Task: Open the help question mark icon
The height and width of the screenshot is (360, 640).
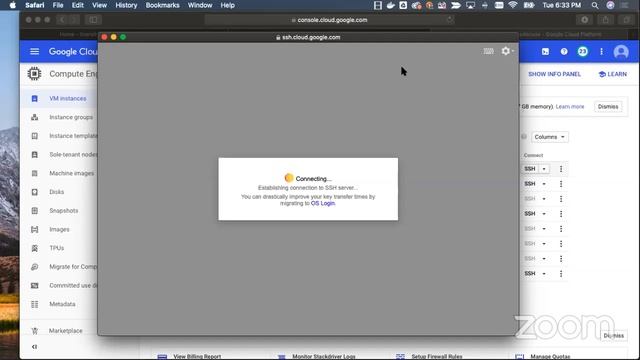Action: coord(564,52)
